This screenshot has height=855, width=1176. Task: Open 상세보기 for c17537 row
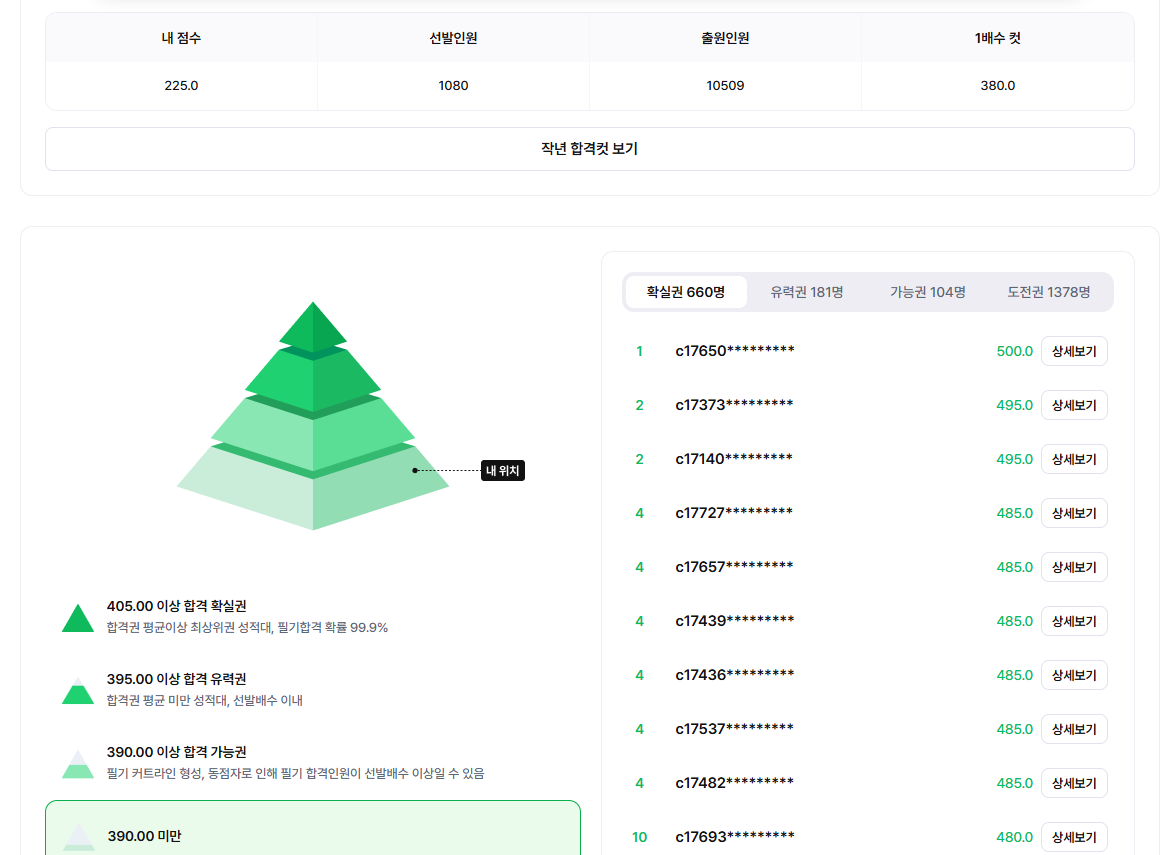click(x=1074, y=729)
